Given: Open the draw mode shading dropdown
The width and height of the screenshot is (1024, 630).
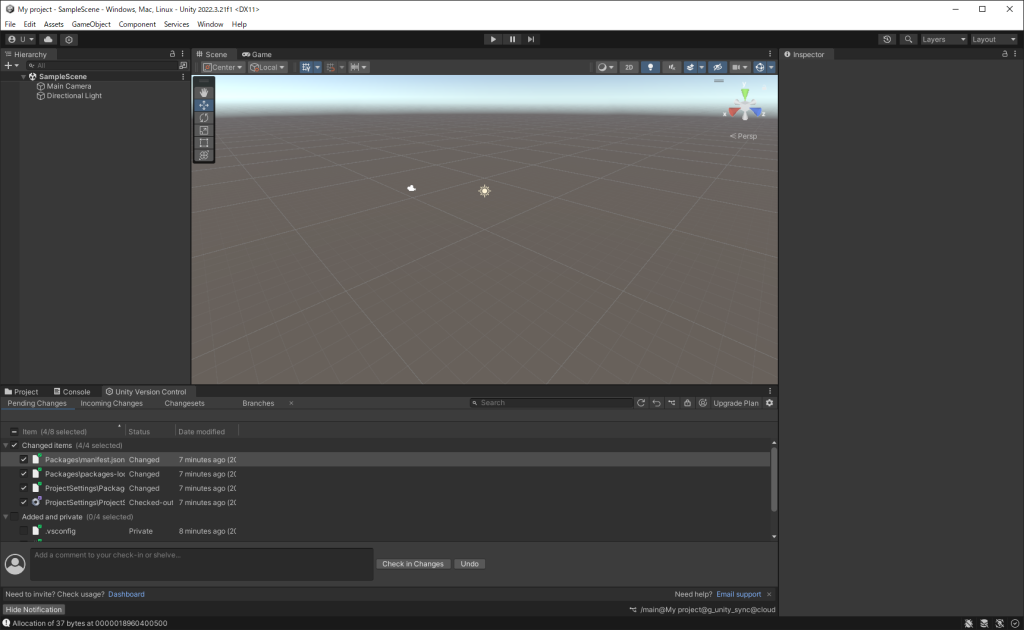Looking at the screenshot, I should point(605,67).
